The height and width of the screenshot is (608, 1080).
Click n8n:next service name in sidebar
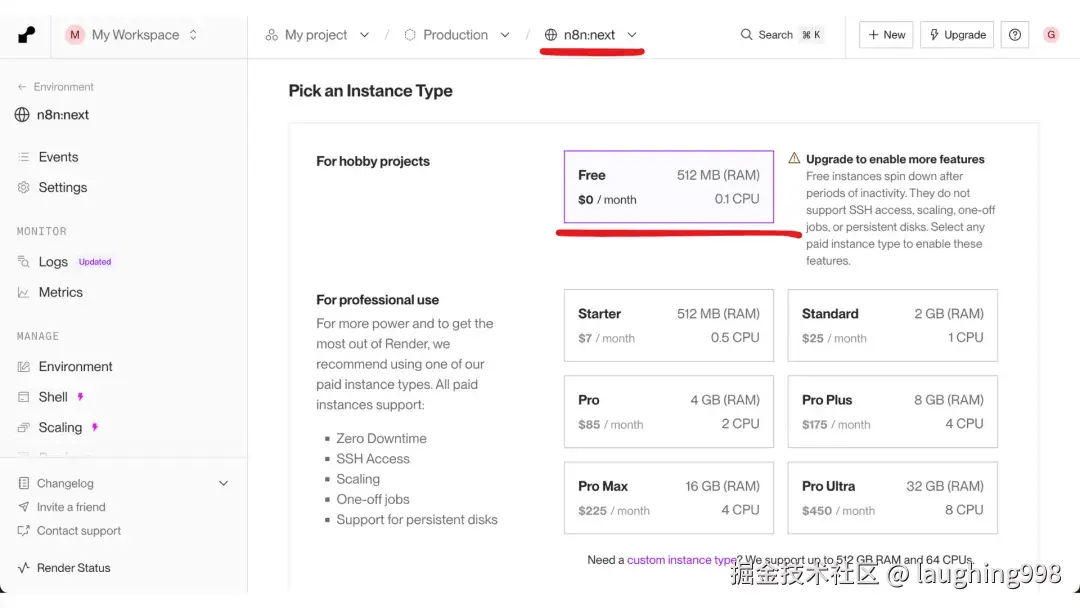63,114
